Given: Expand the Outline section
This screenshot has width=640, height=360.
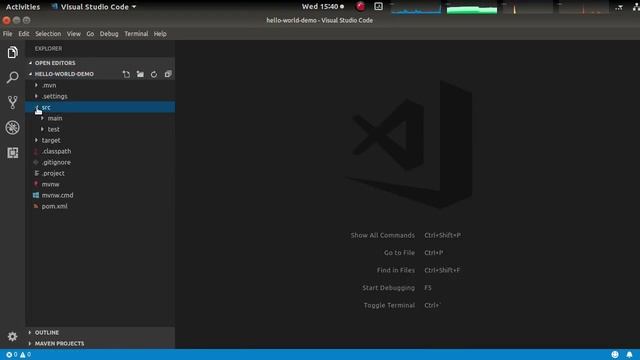Looking at the screenshot, I should [100, 333].
